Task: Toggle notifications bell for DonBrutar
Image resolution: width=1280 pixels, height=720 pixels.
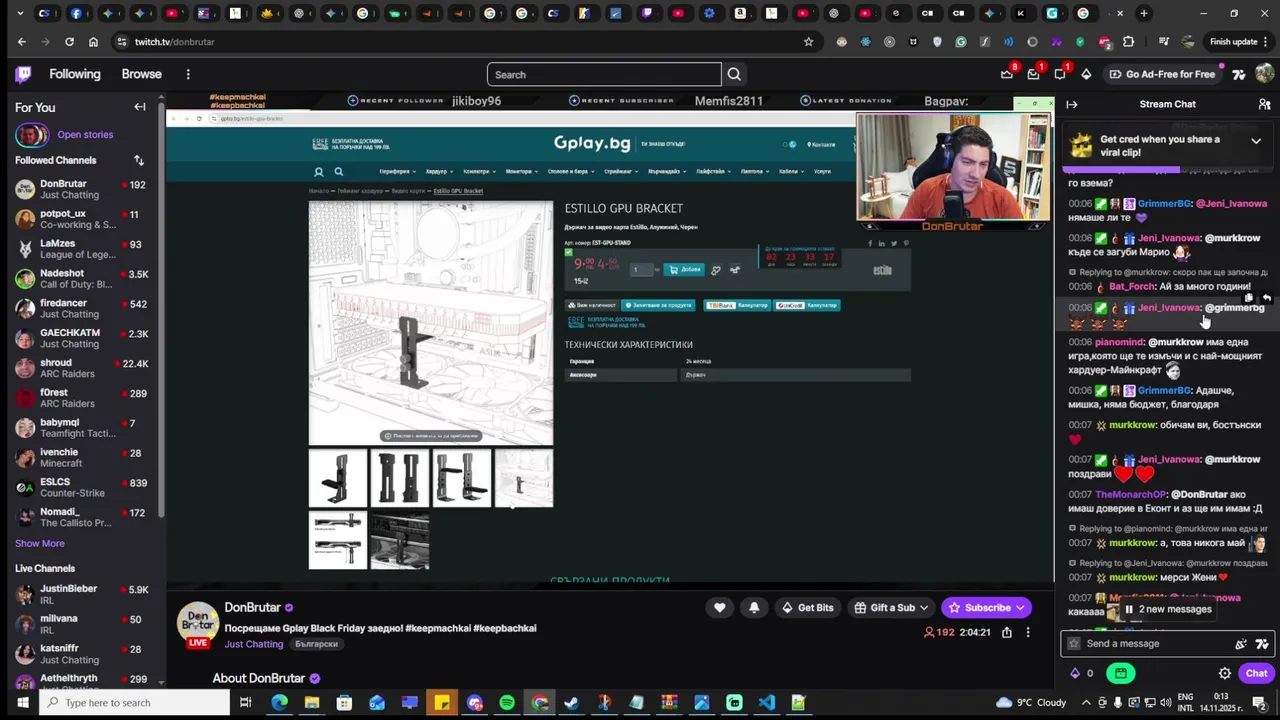Action: tap(754, 608)
